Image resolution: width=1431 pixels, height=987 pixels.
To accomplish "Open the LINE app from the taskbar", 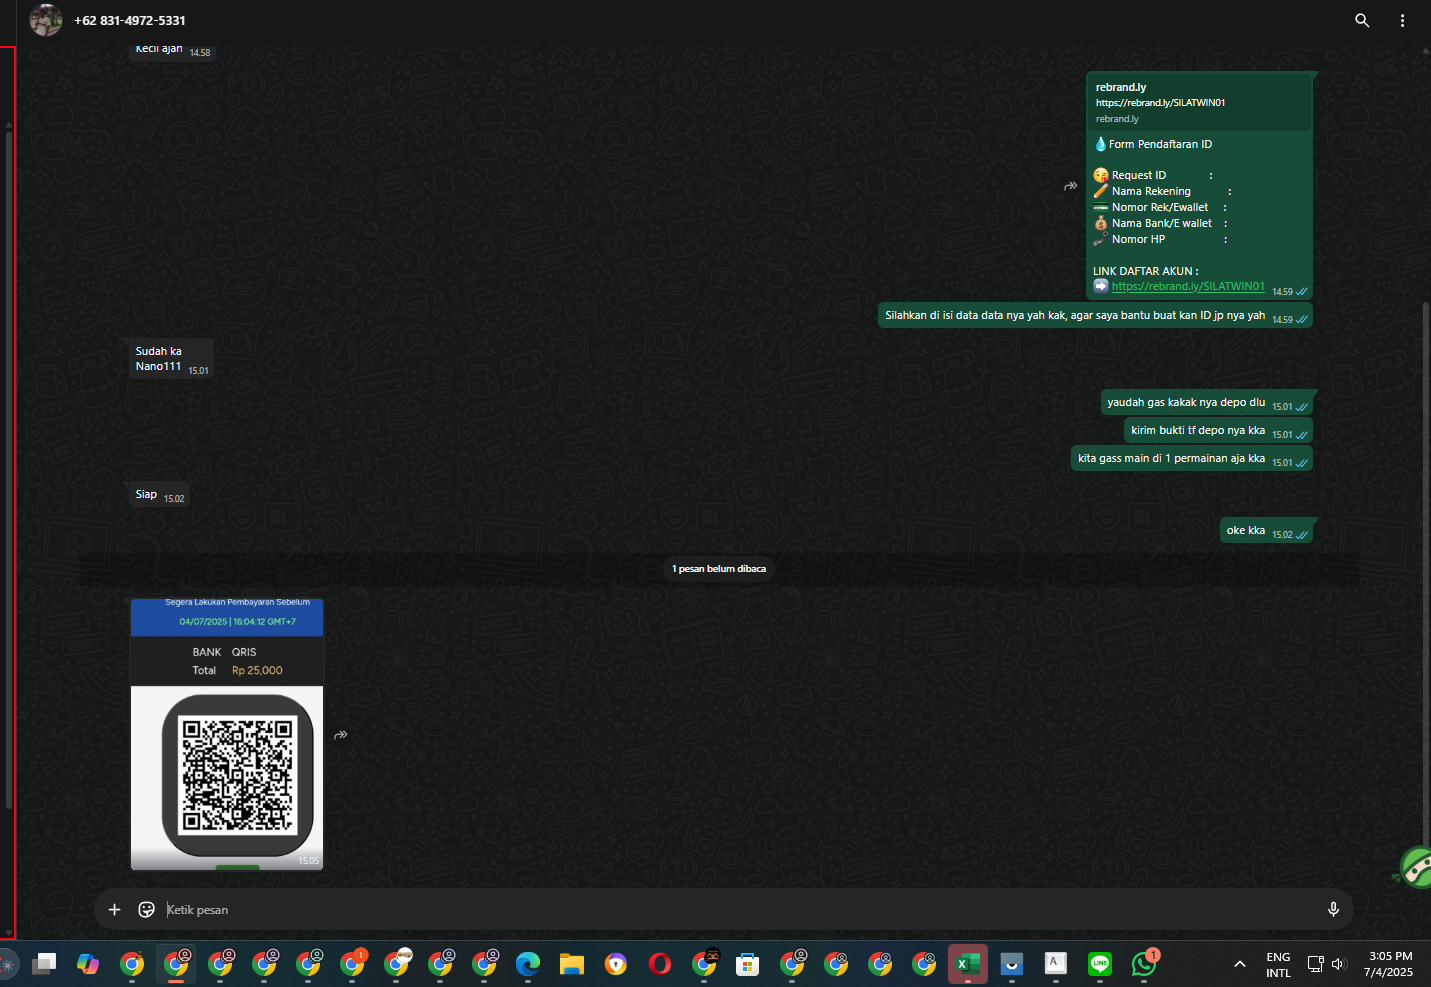I will coord(1100,964).
